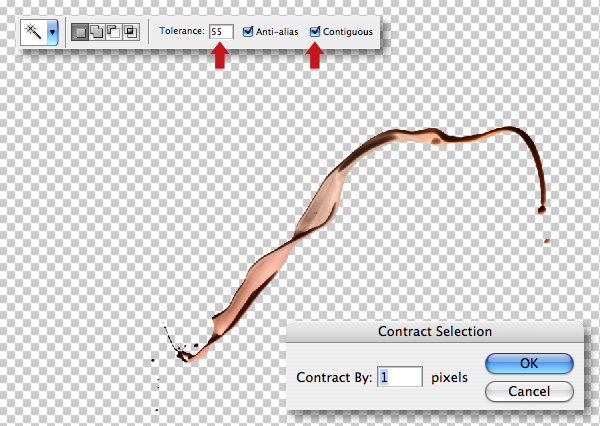The height and width of the screenshot is (426, 600).
Task: Cancel the Contract Selection dialog
Action: point(529,391)
